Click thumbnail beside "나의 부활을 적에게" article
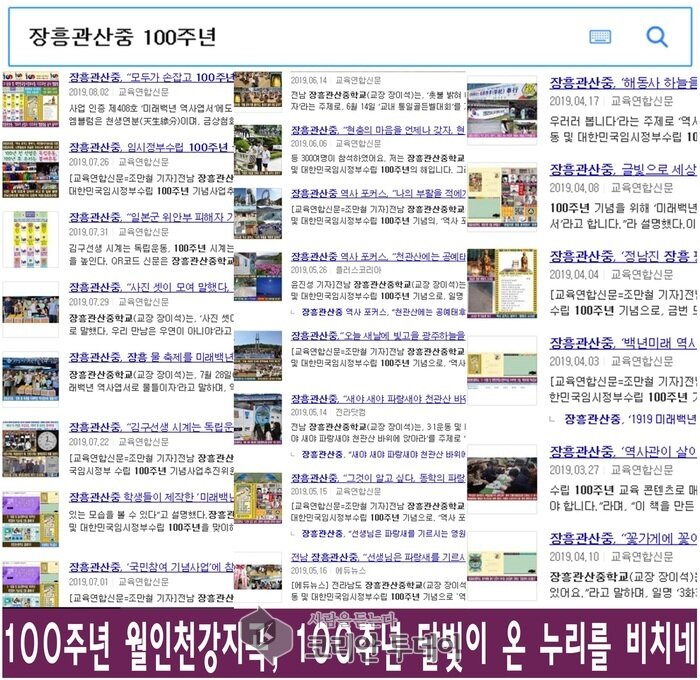The width and height of the screenshot is (700, 680). pyautogui.click(x=258, y=213)
